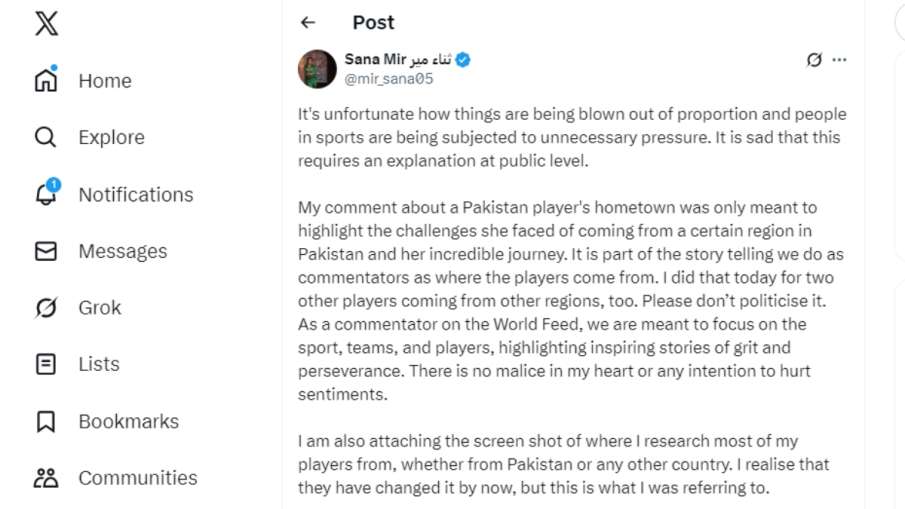Click the @mir_sana05 handle link
The height and width of the screenshot is (509, 905).
pyautogui.click(x=389, y=79)
